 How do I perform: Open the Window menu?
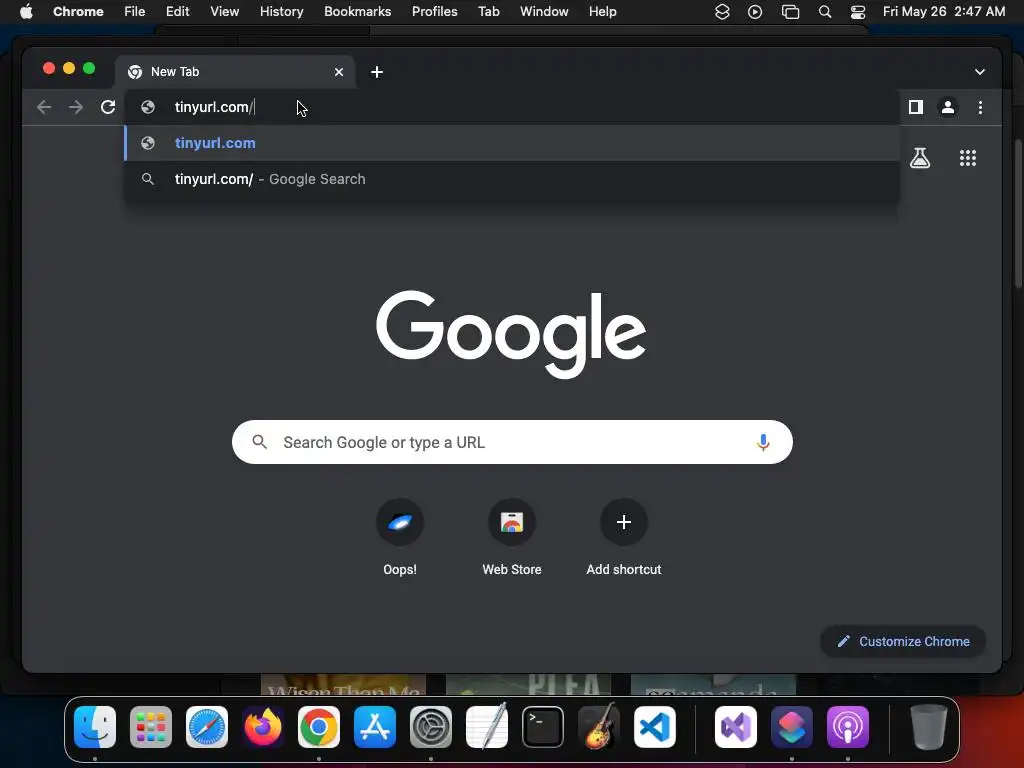point(544,12)
